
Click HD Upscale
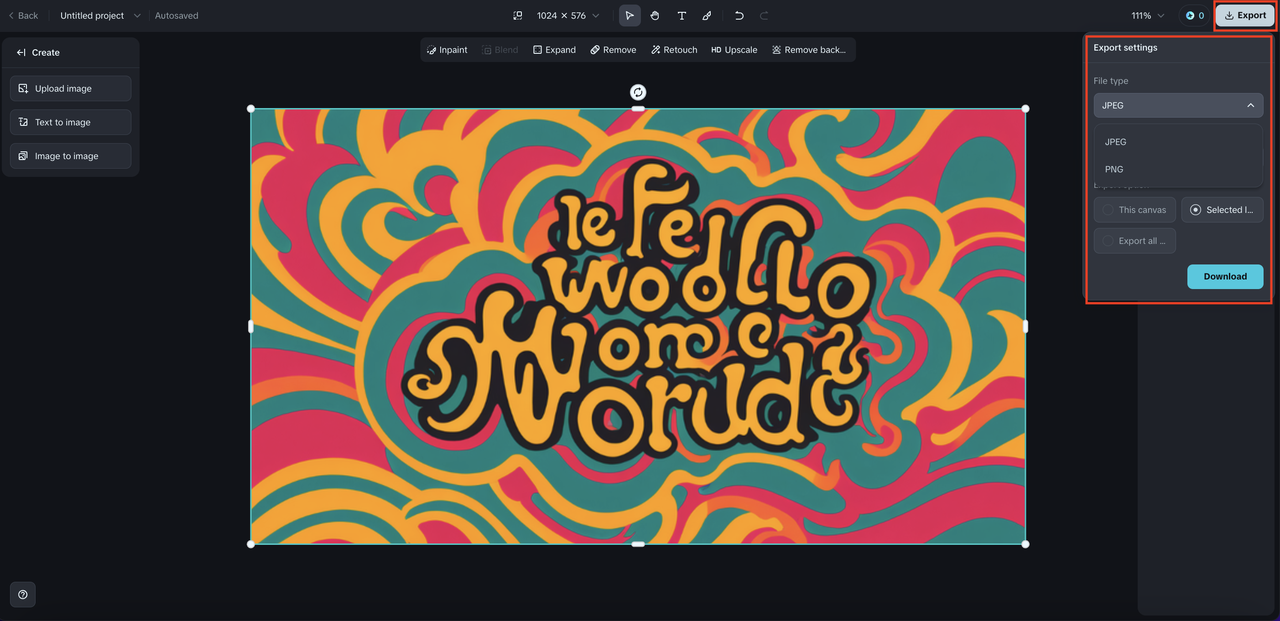(734, 50)
